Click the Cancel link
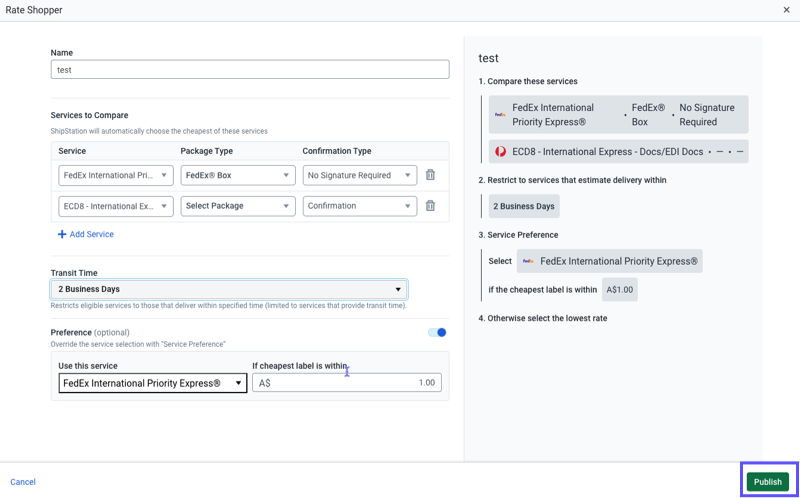This screenshot has height=498, width=800. (x=23, y=482)
